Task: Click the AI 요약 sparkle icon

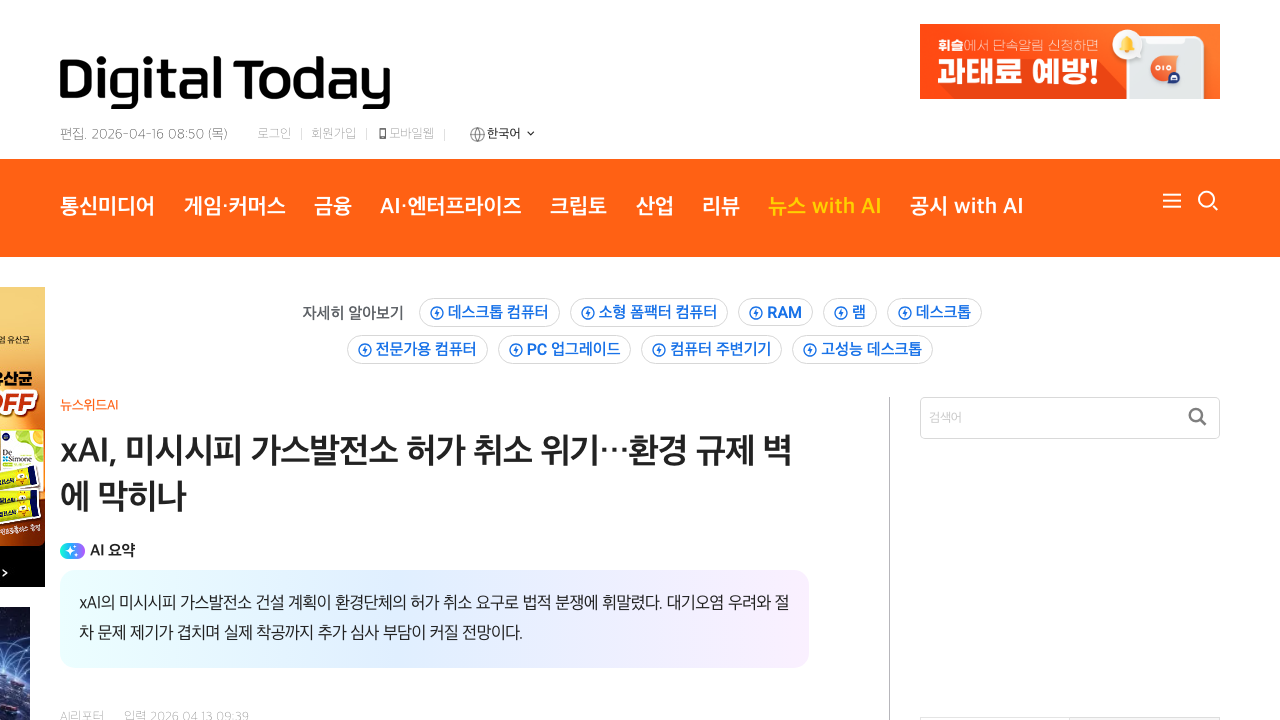Action: [x=72, y=551]
